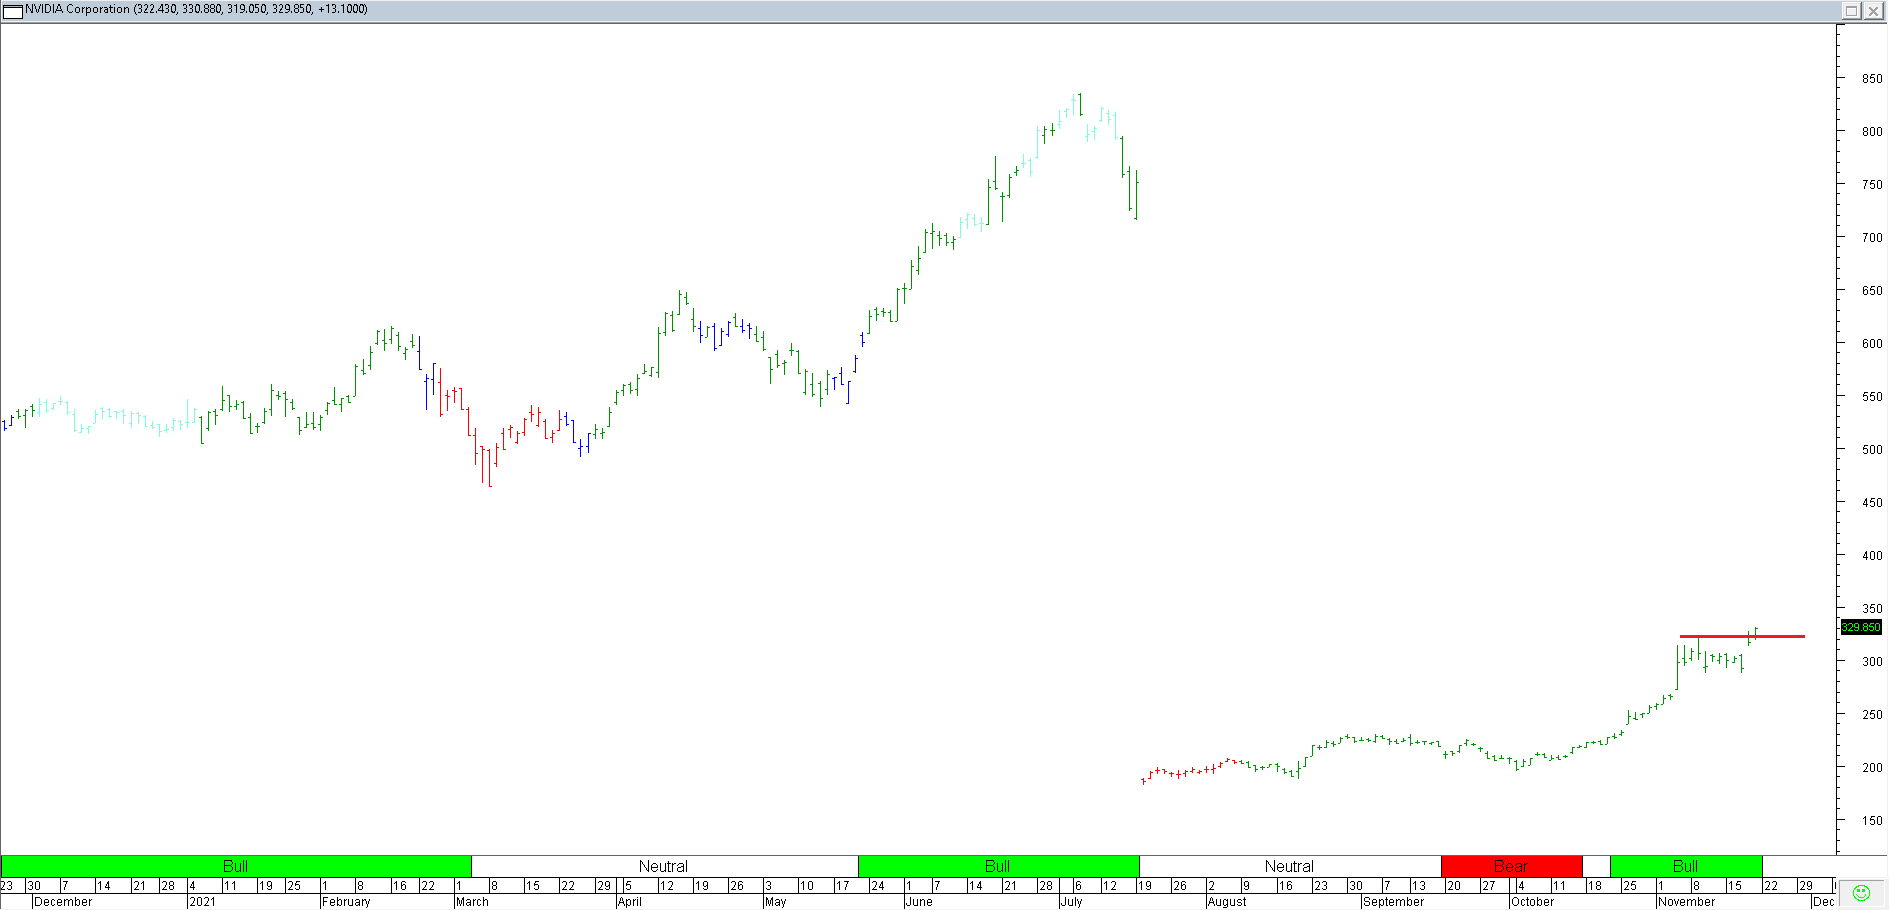Click the Bull segment spanning December to February
Screen dimensions: 1889x910
point(236,866)
